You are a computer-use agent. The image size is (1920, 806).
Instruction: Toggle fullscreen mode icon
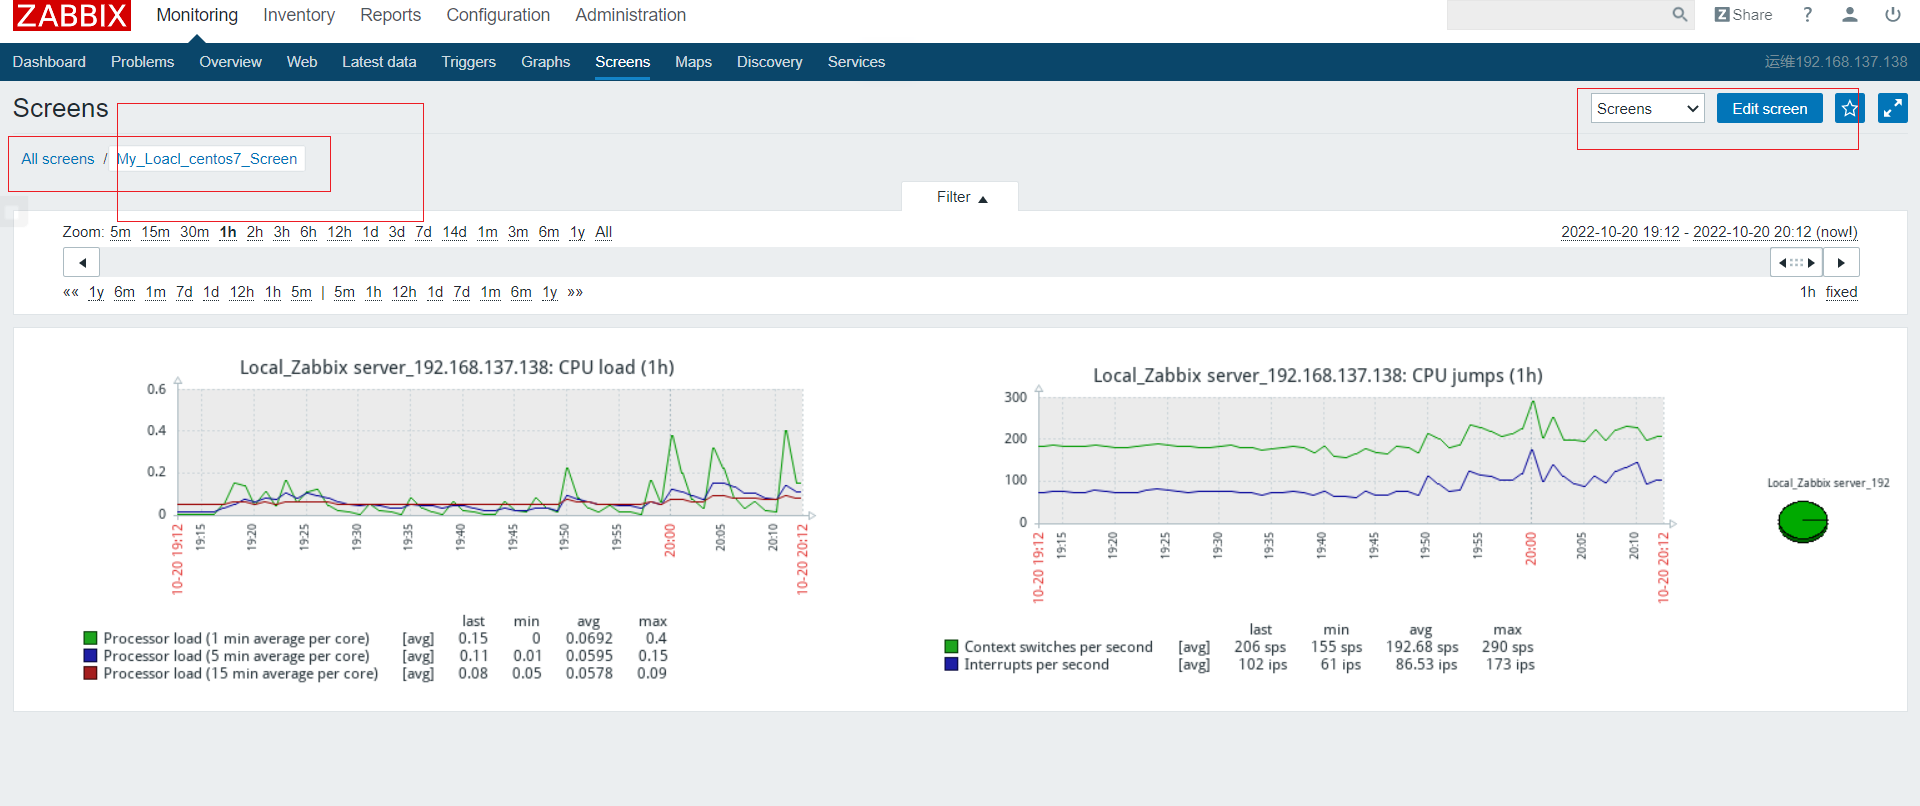[x=1893, y=108]
